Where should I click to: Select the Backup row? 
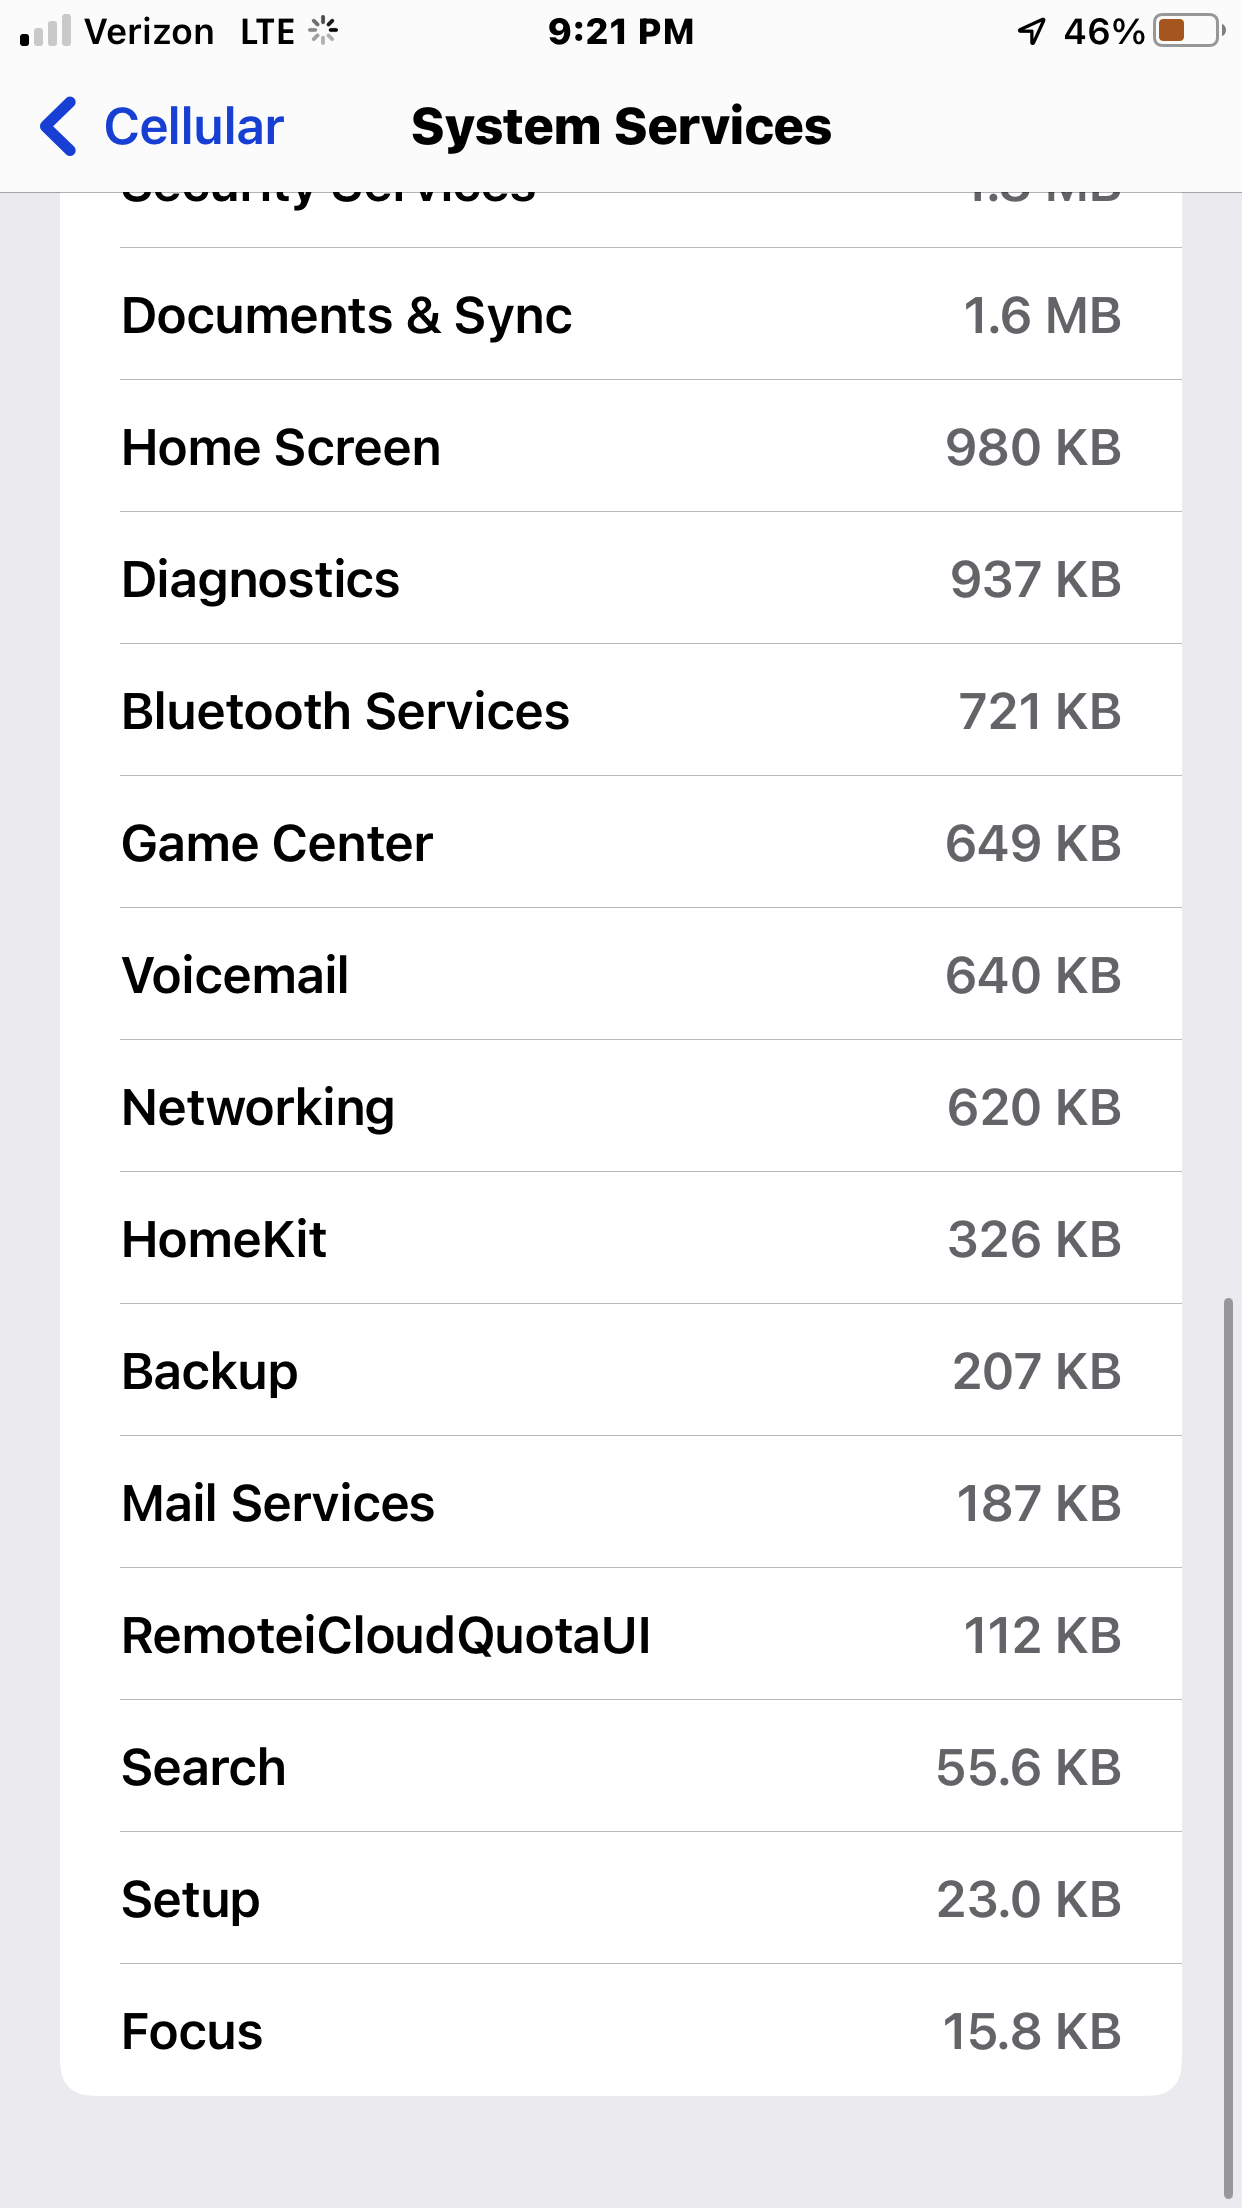click(620, 1372)
